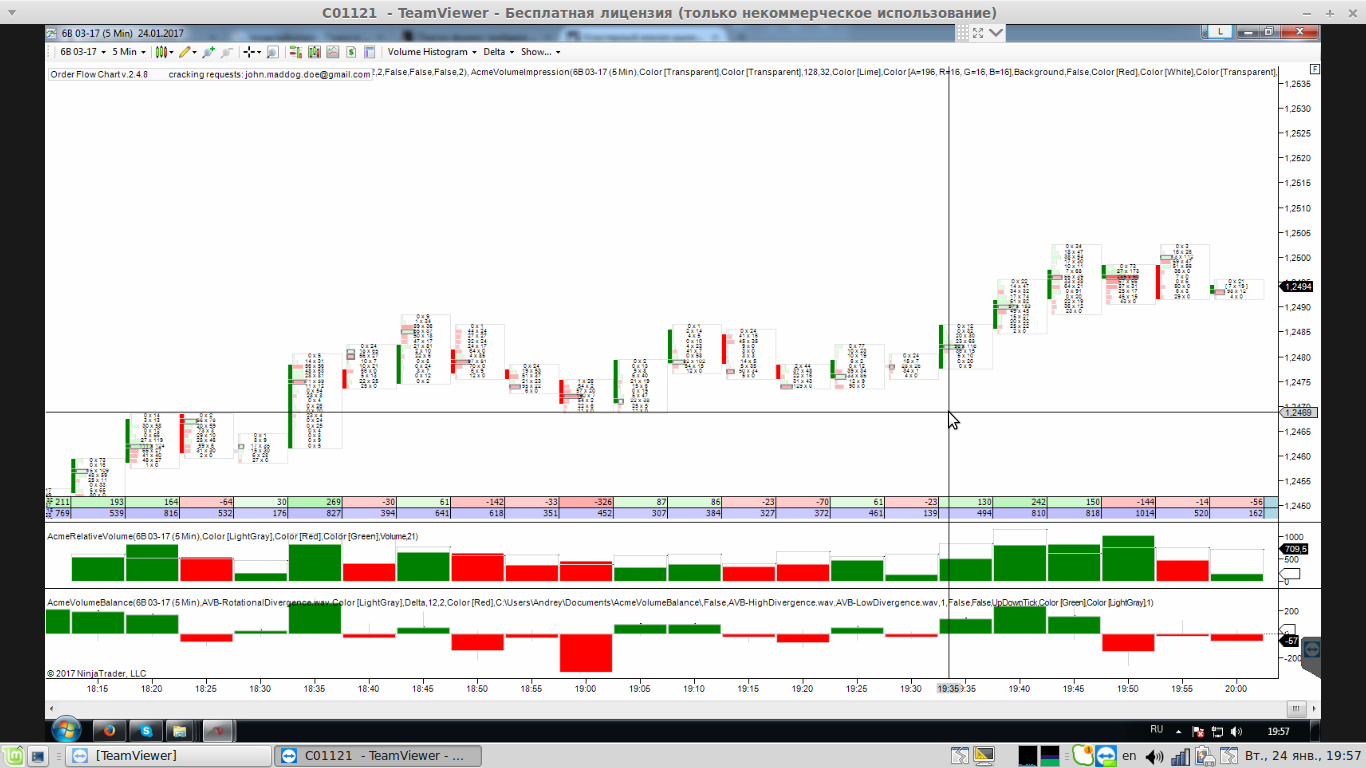
Task: Open the data box magnifier icon
Action: 272,52
